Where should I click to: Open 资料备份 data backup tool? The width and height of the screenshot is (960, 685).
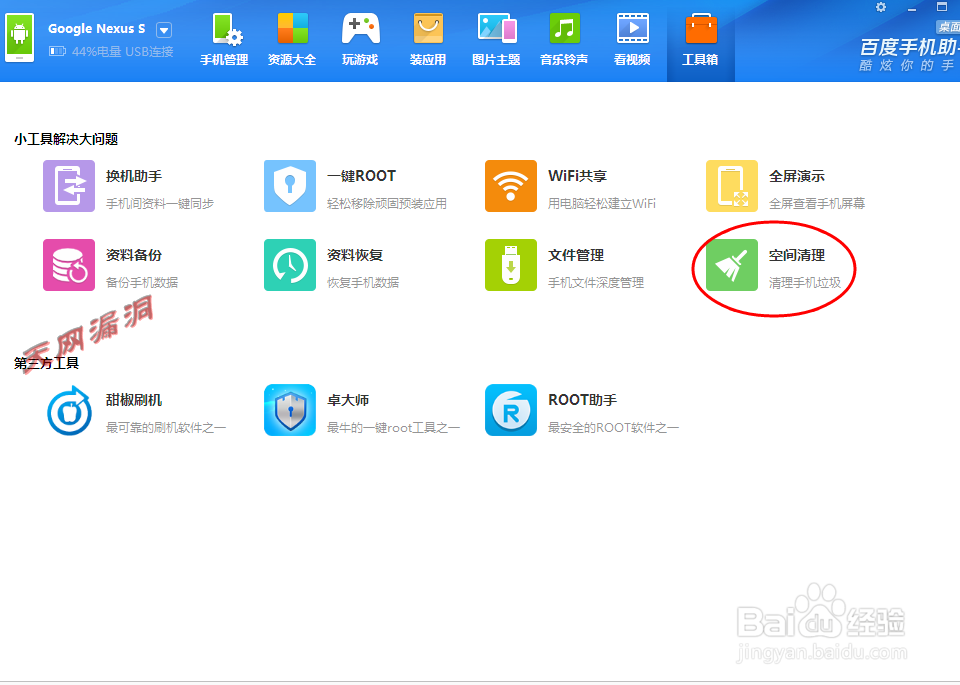68,265
